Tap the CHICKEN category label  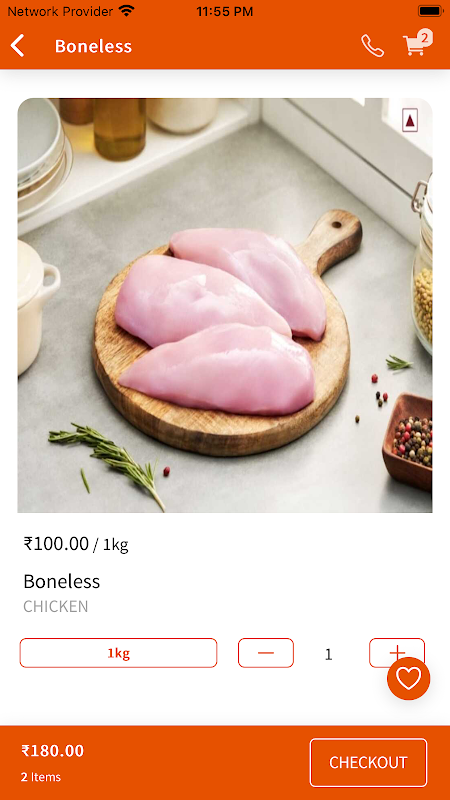click(x=56, y=606)
